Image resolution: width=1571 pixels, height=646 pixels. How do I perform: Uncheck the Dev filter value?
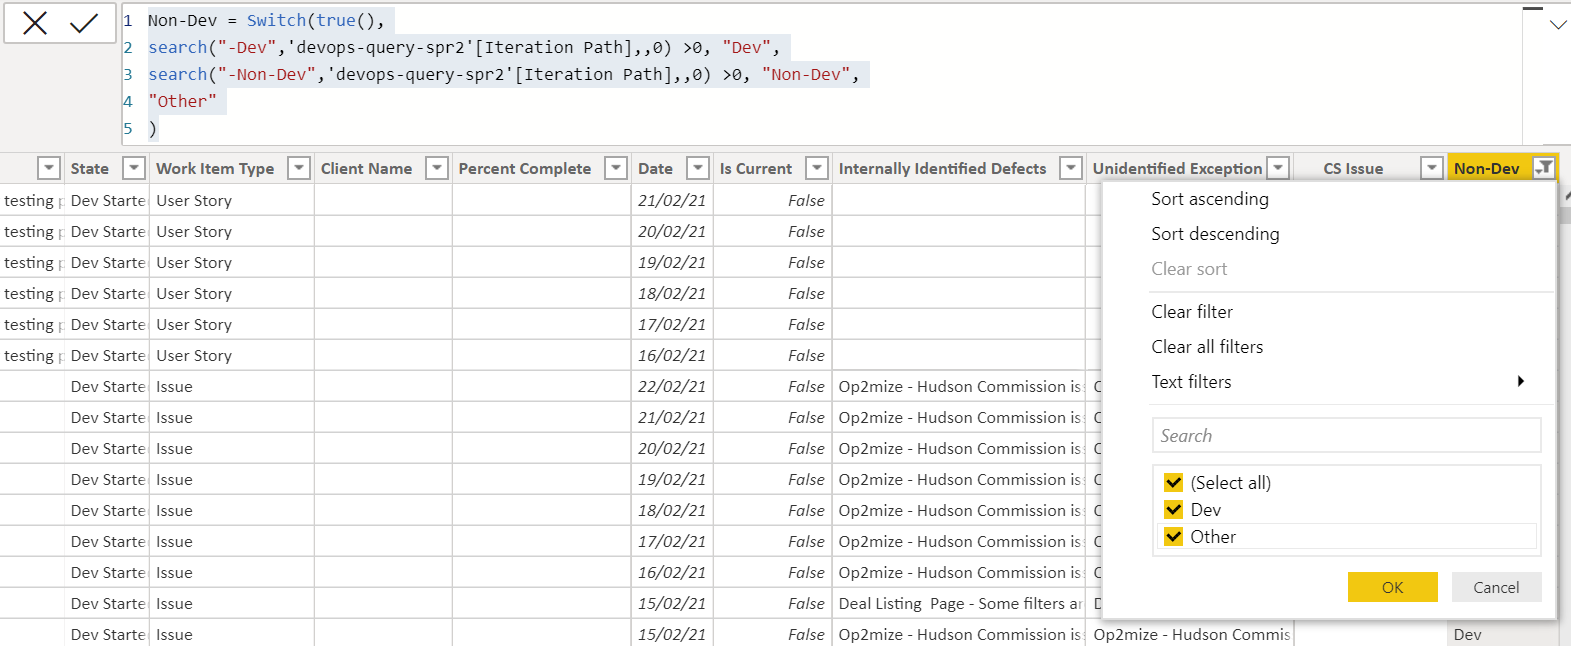pos(1174,509)
